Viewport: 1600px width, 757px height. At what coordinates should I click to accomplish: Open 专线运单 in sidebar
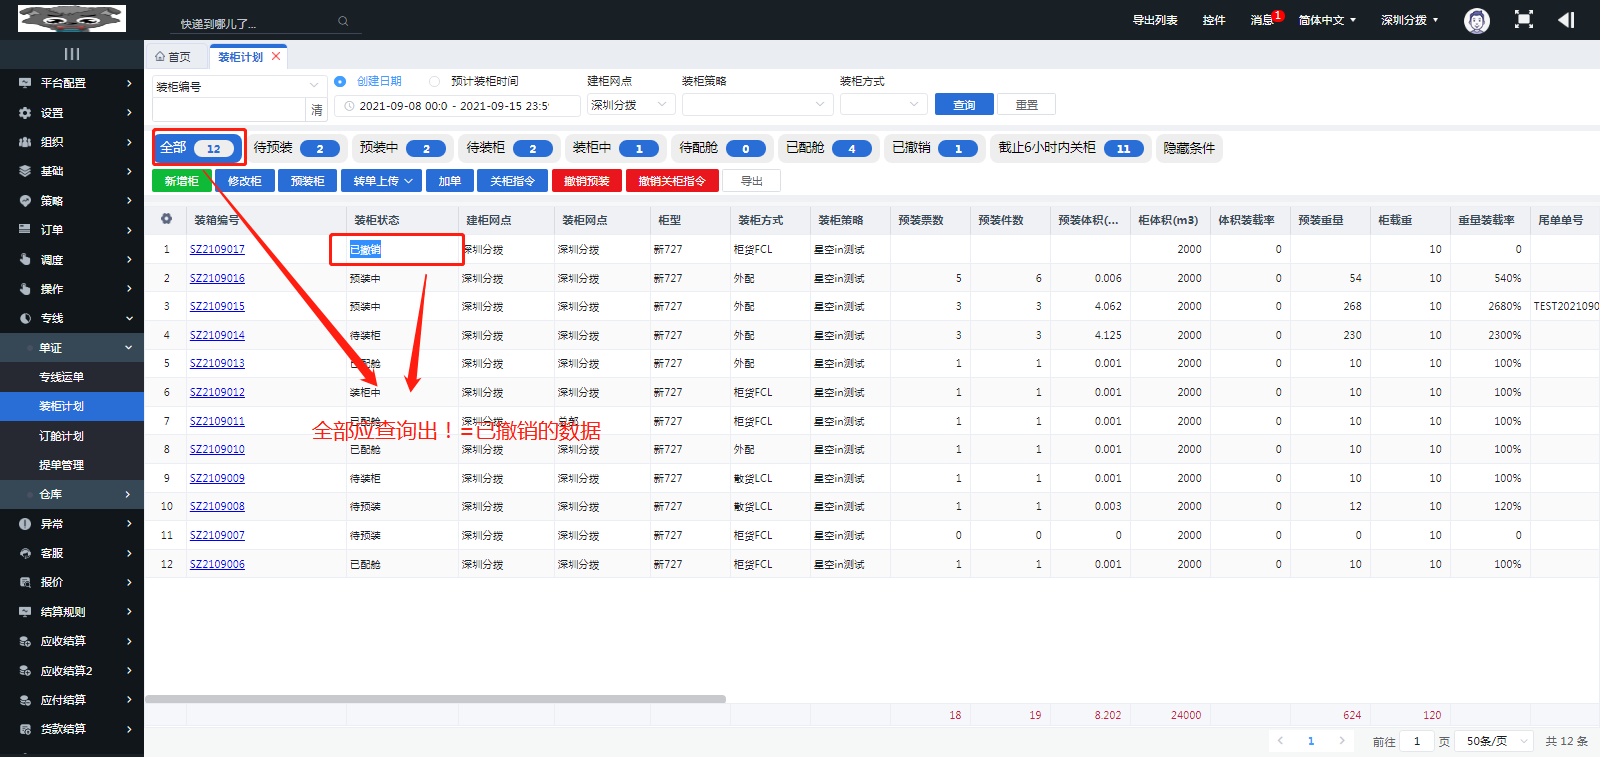coord(61,377)
